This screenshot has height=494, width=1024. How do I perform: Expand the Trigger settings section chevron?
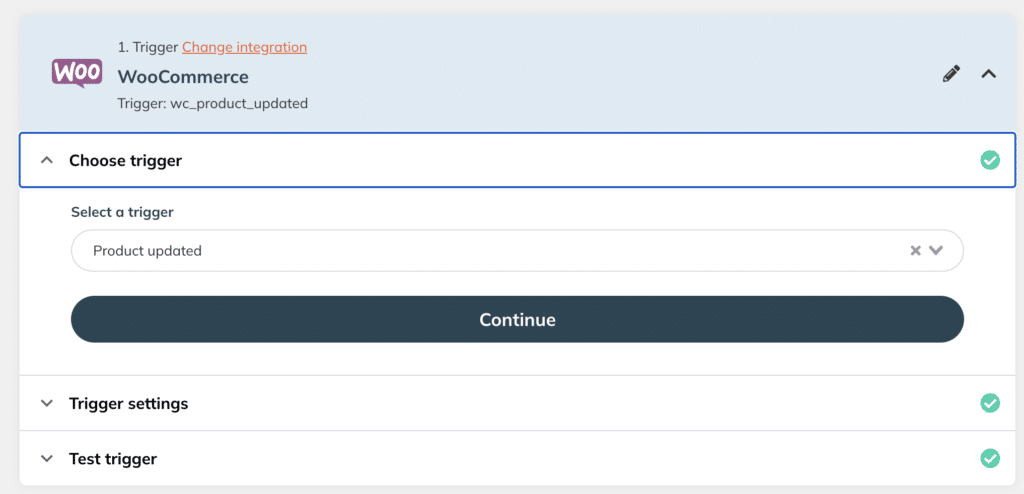46,403
